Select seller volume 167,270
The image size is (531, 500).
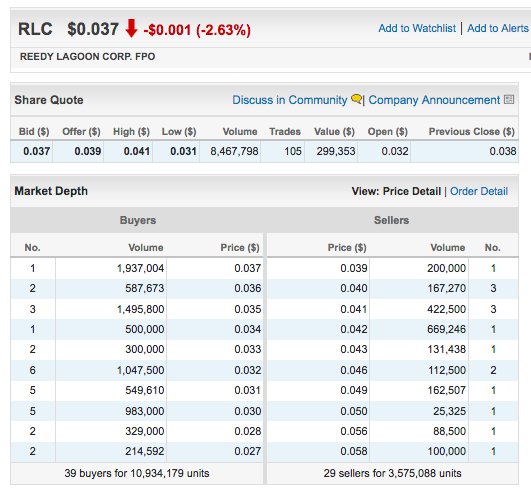tap(446, 288)
